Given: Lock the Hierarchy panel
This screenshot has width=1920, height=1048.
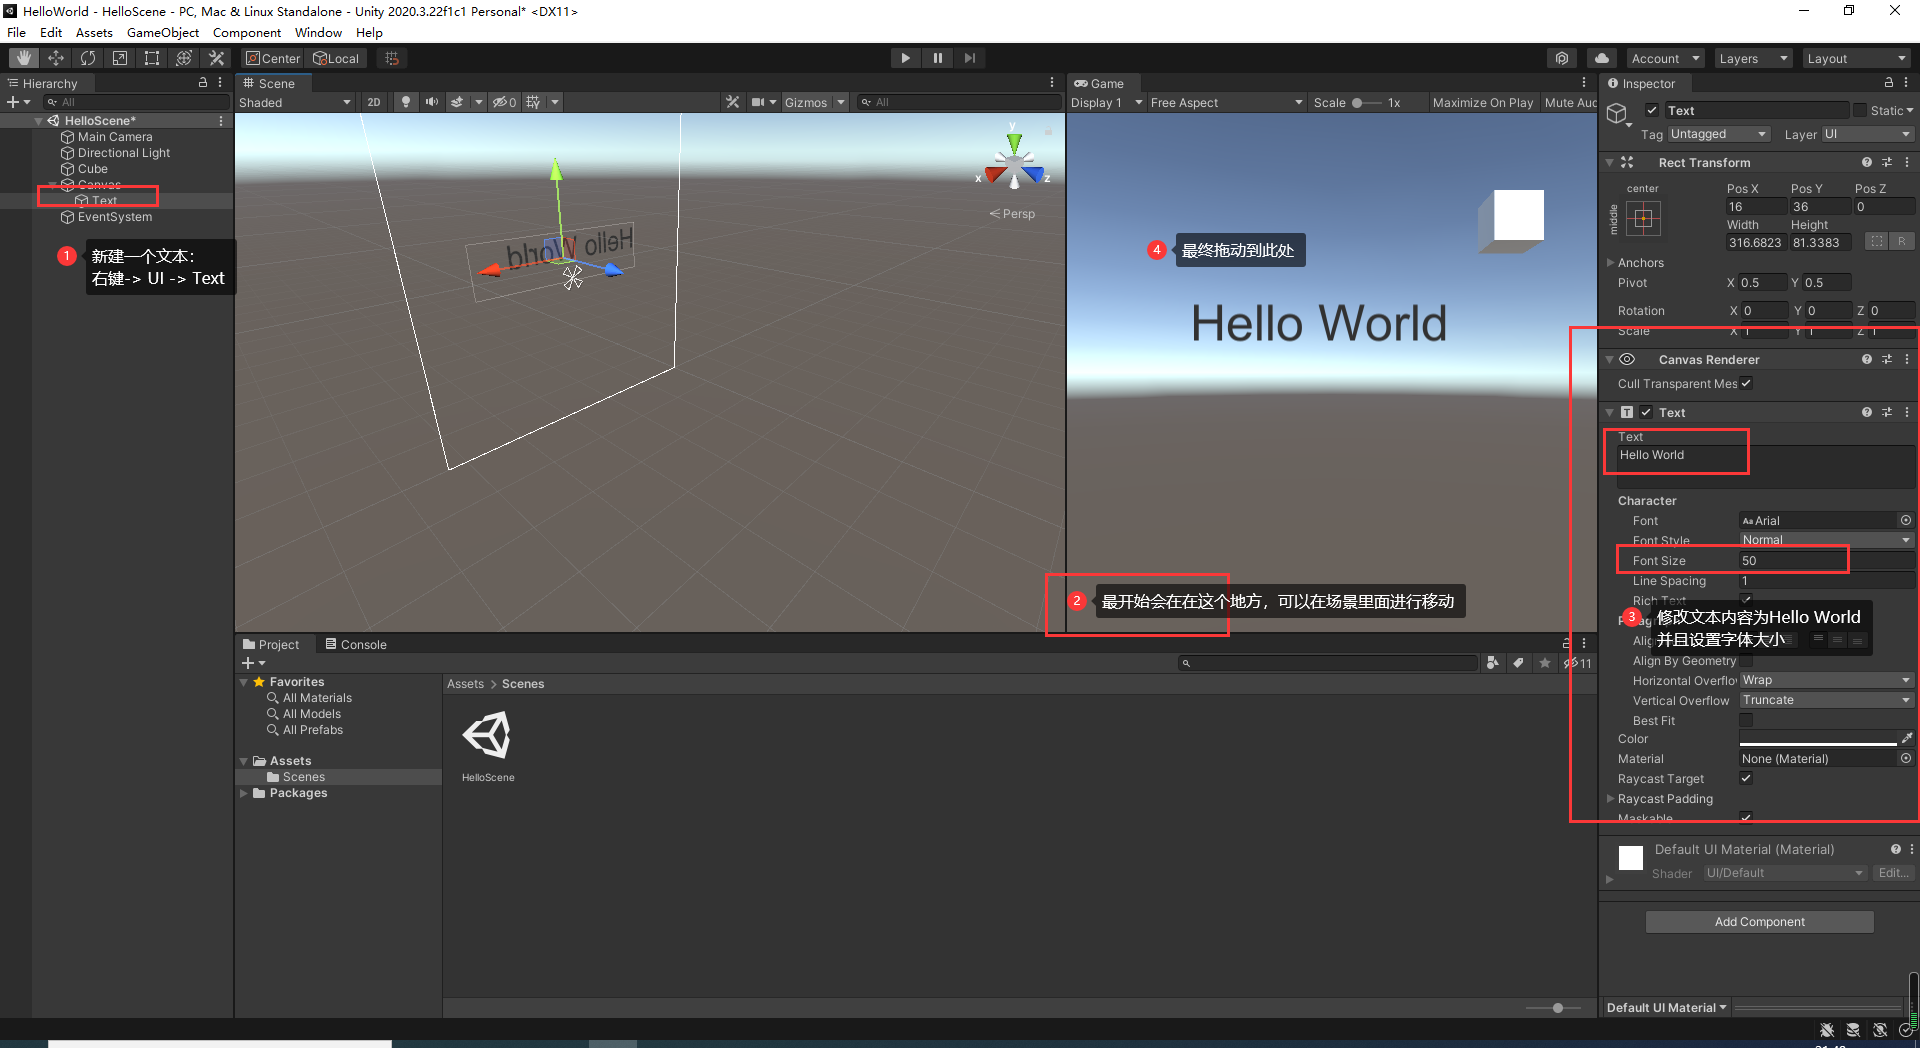Looking at the screenshot, I should [x=203, y=83].
